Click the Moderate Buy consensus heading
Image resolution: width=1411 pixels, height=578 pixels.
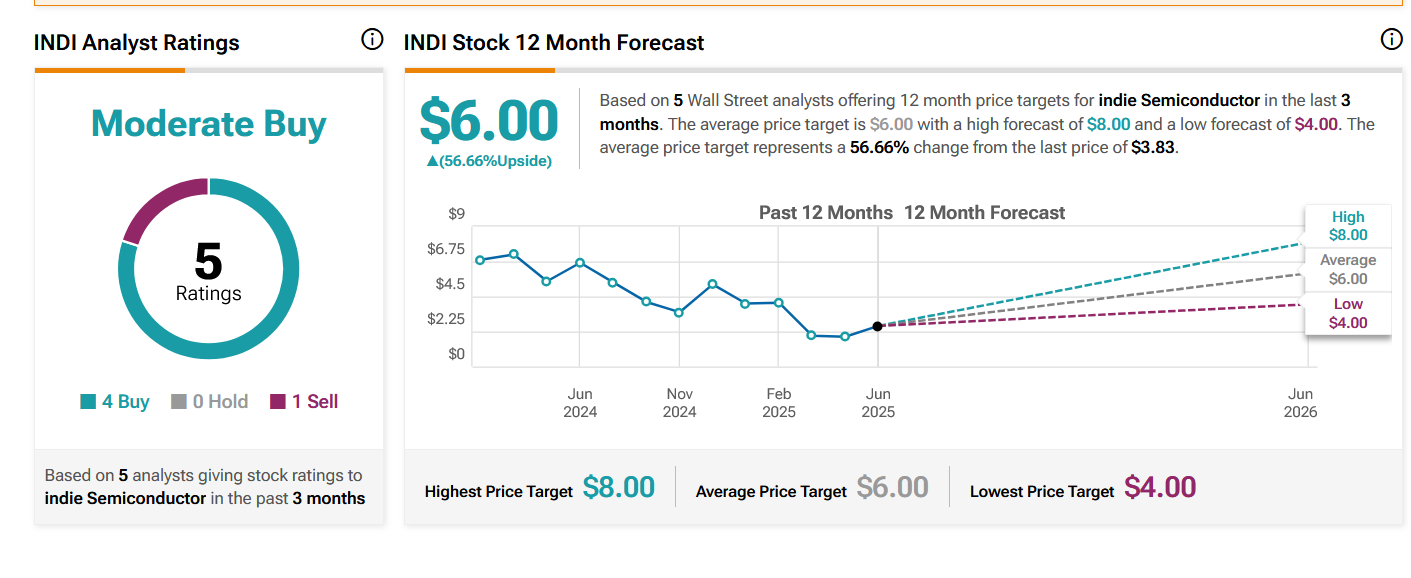pyautogui.click(x=209, y=124)
